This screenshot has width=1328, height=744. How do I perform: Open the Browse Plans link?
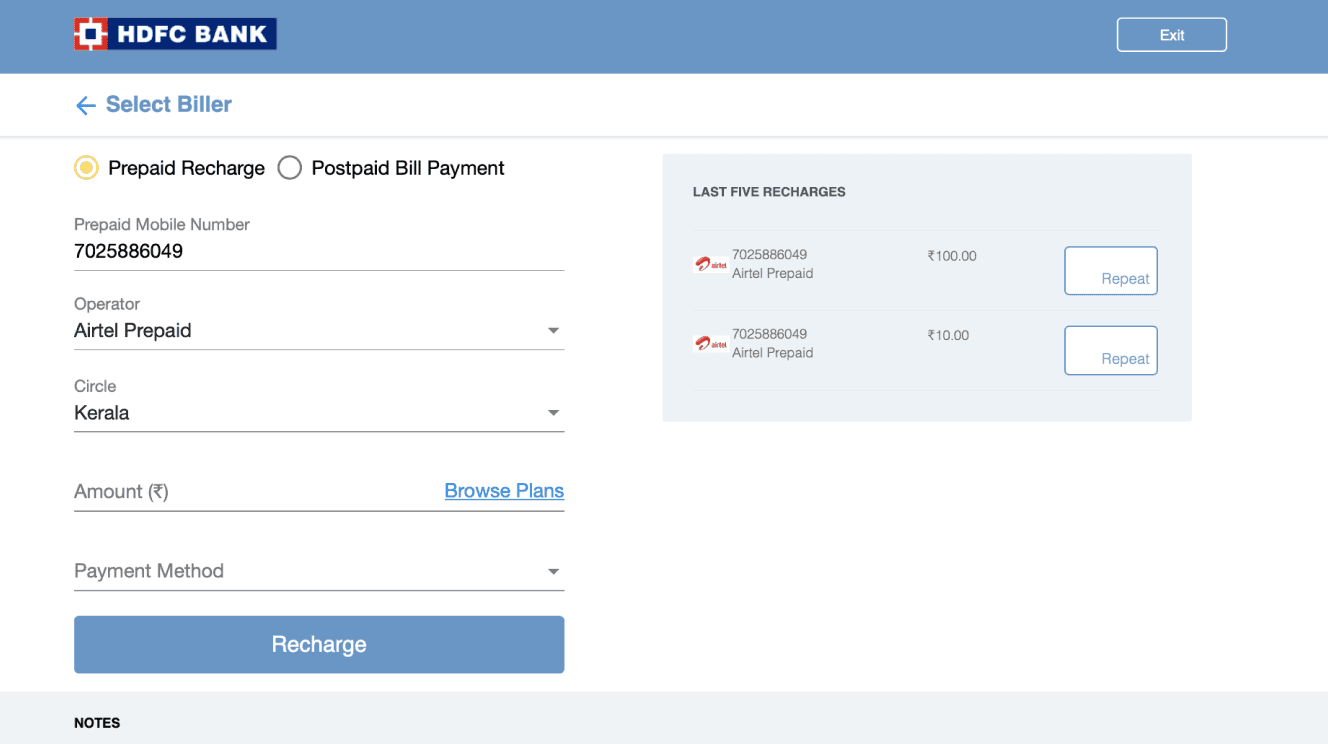[x=504, y=491]
